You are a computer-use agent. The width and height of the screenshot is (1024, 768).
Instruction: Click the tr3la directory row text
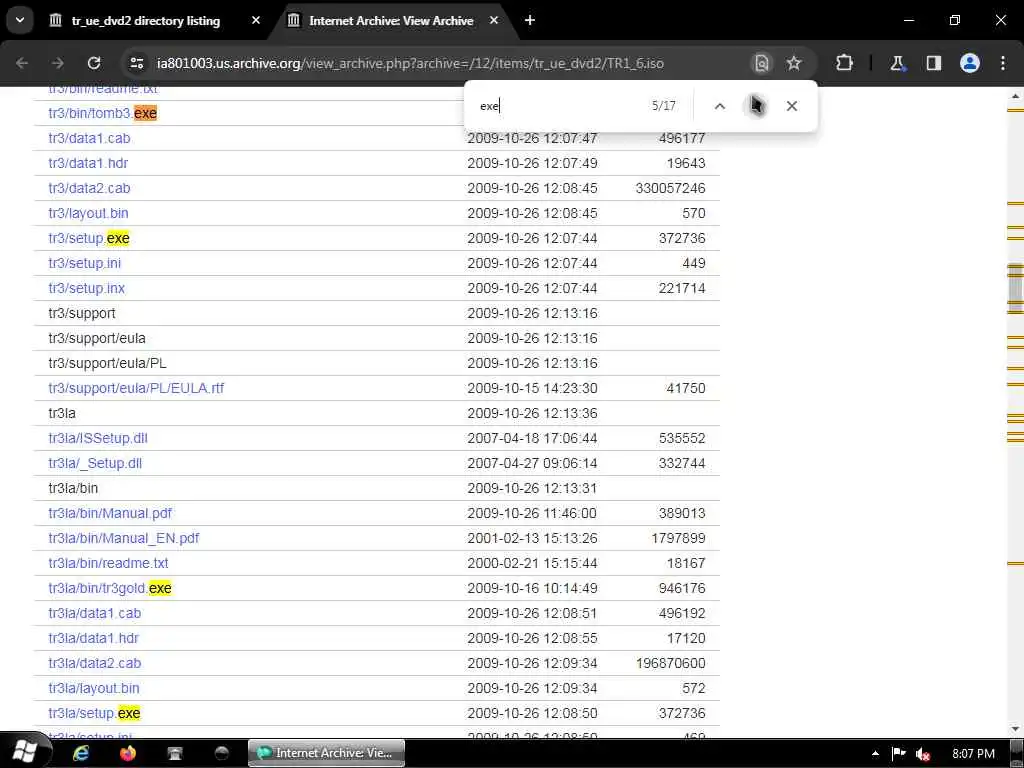tap(62, 413)
